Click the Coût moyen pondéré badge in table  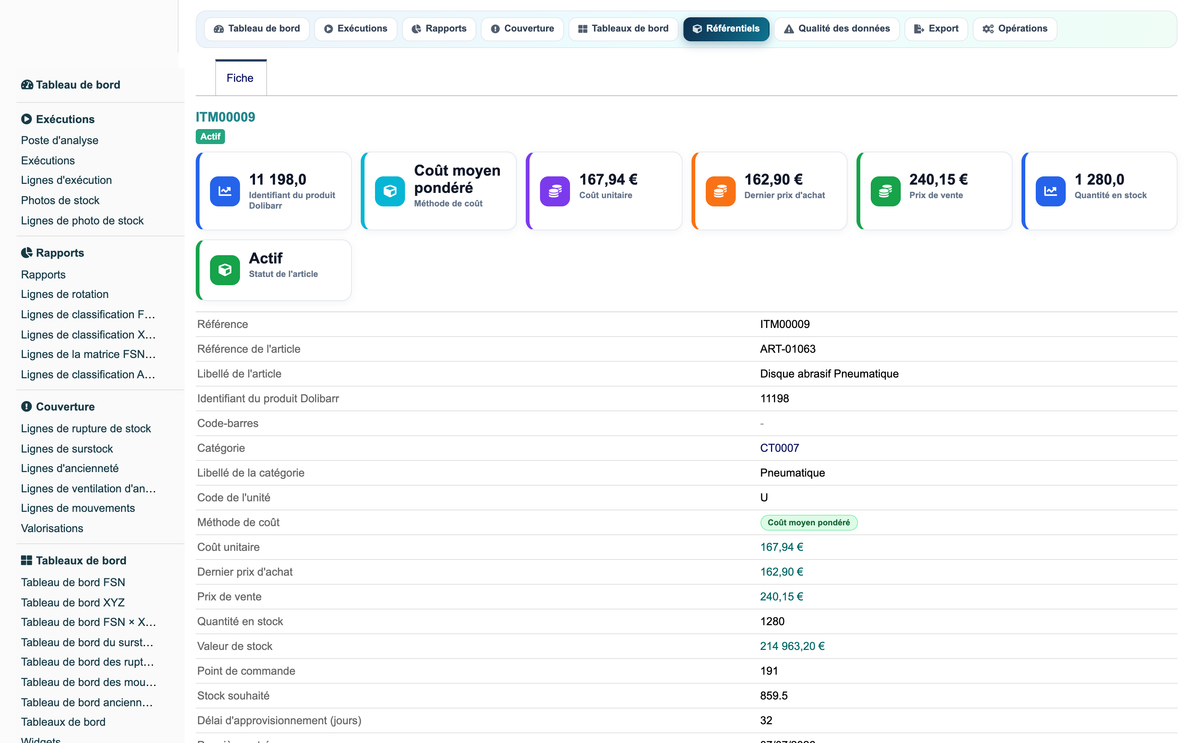coord(809,523)
